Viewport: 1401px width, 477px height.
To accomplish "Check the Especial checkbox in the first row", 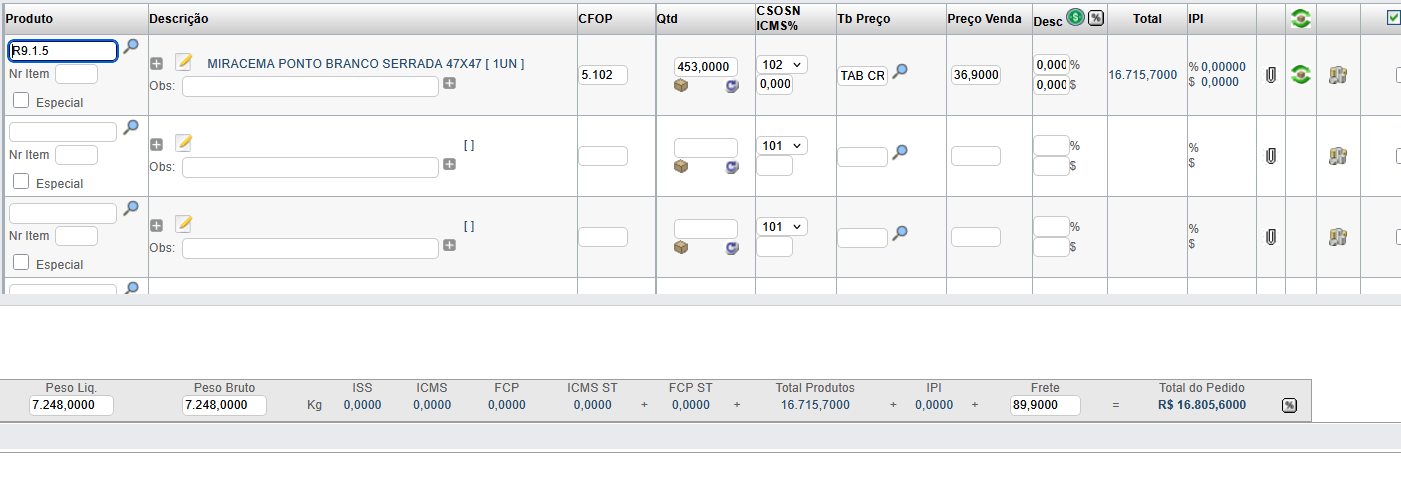I will pyautogui.click(x=21, y=101).
